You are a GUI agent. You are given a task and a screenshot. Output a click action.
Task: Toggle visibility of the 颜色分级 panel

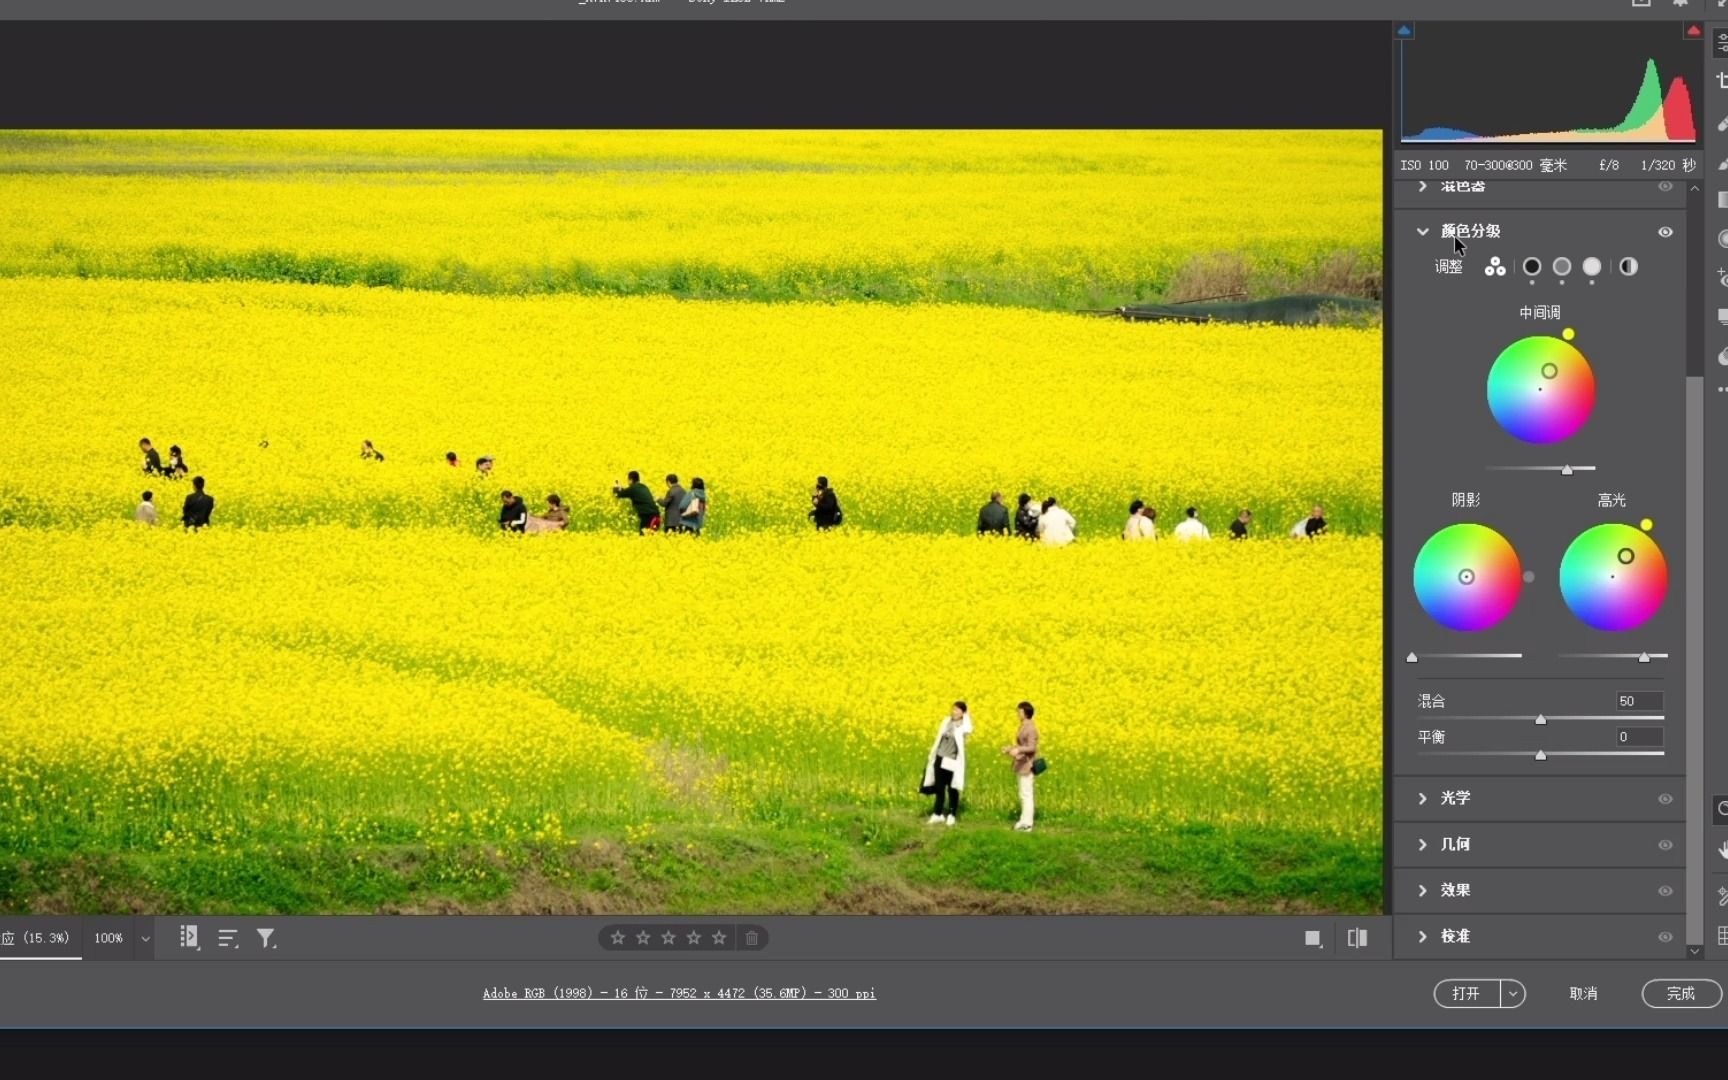(1665, 231)
